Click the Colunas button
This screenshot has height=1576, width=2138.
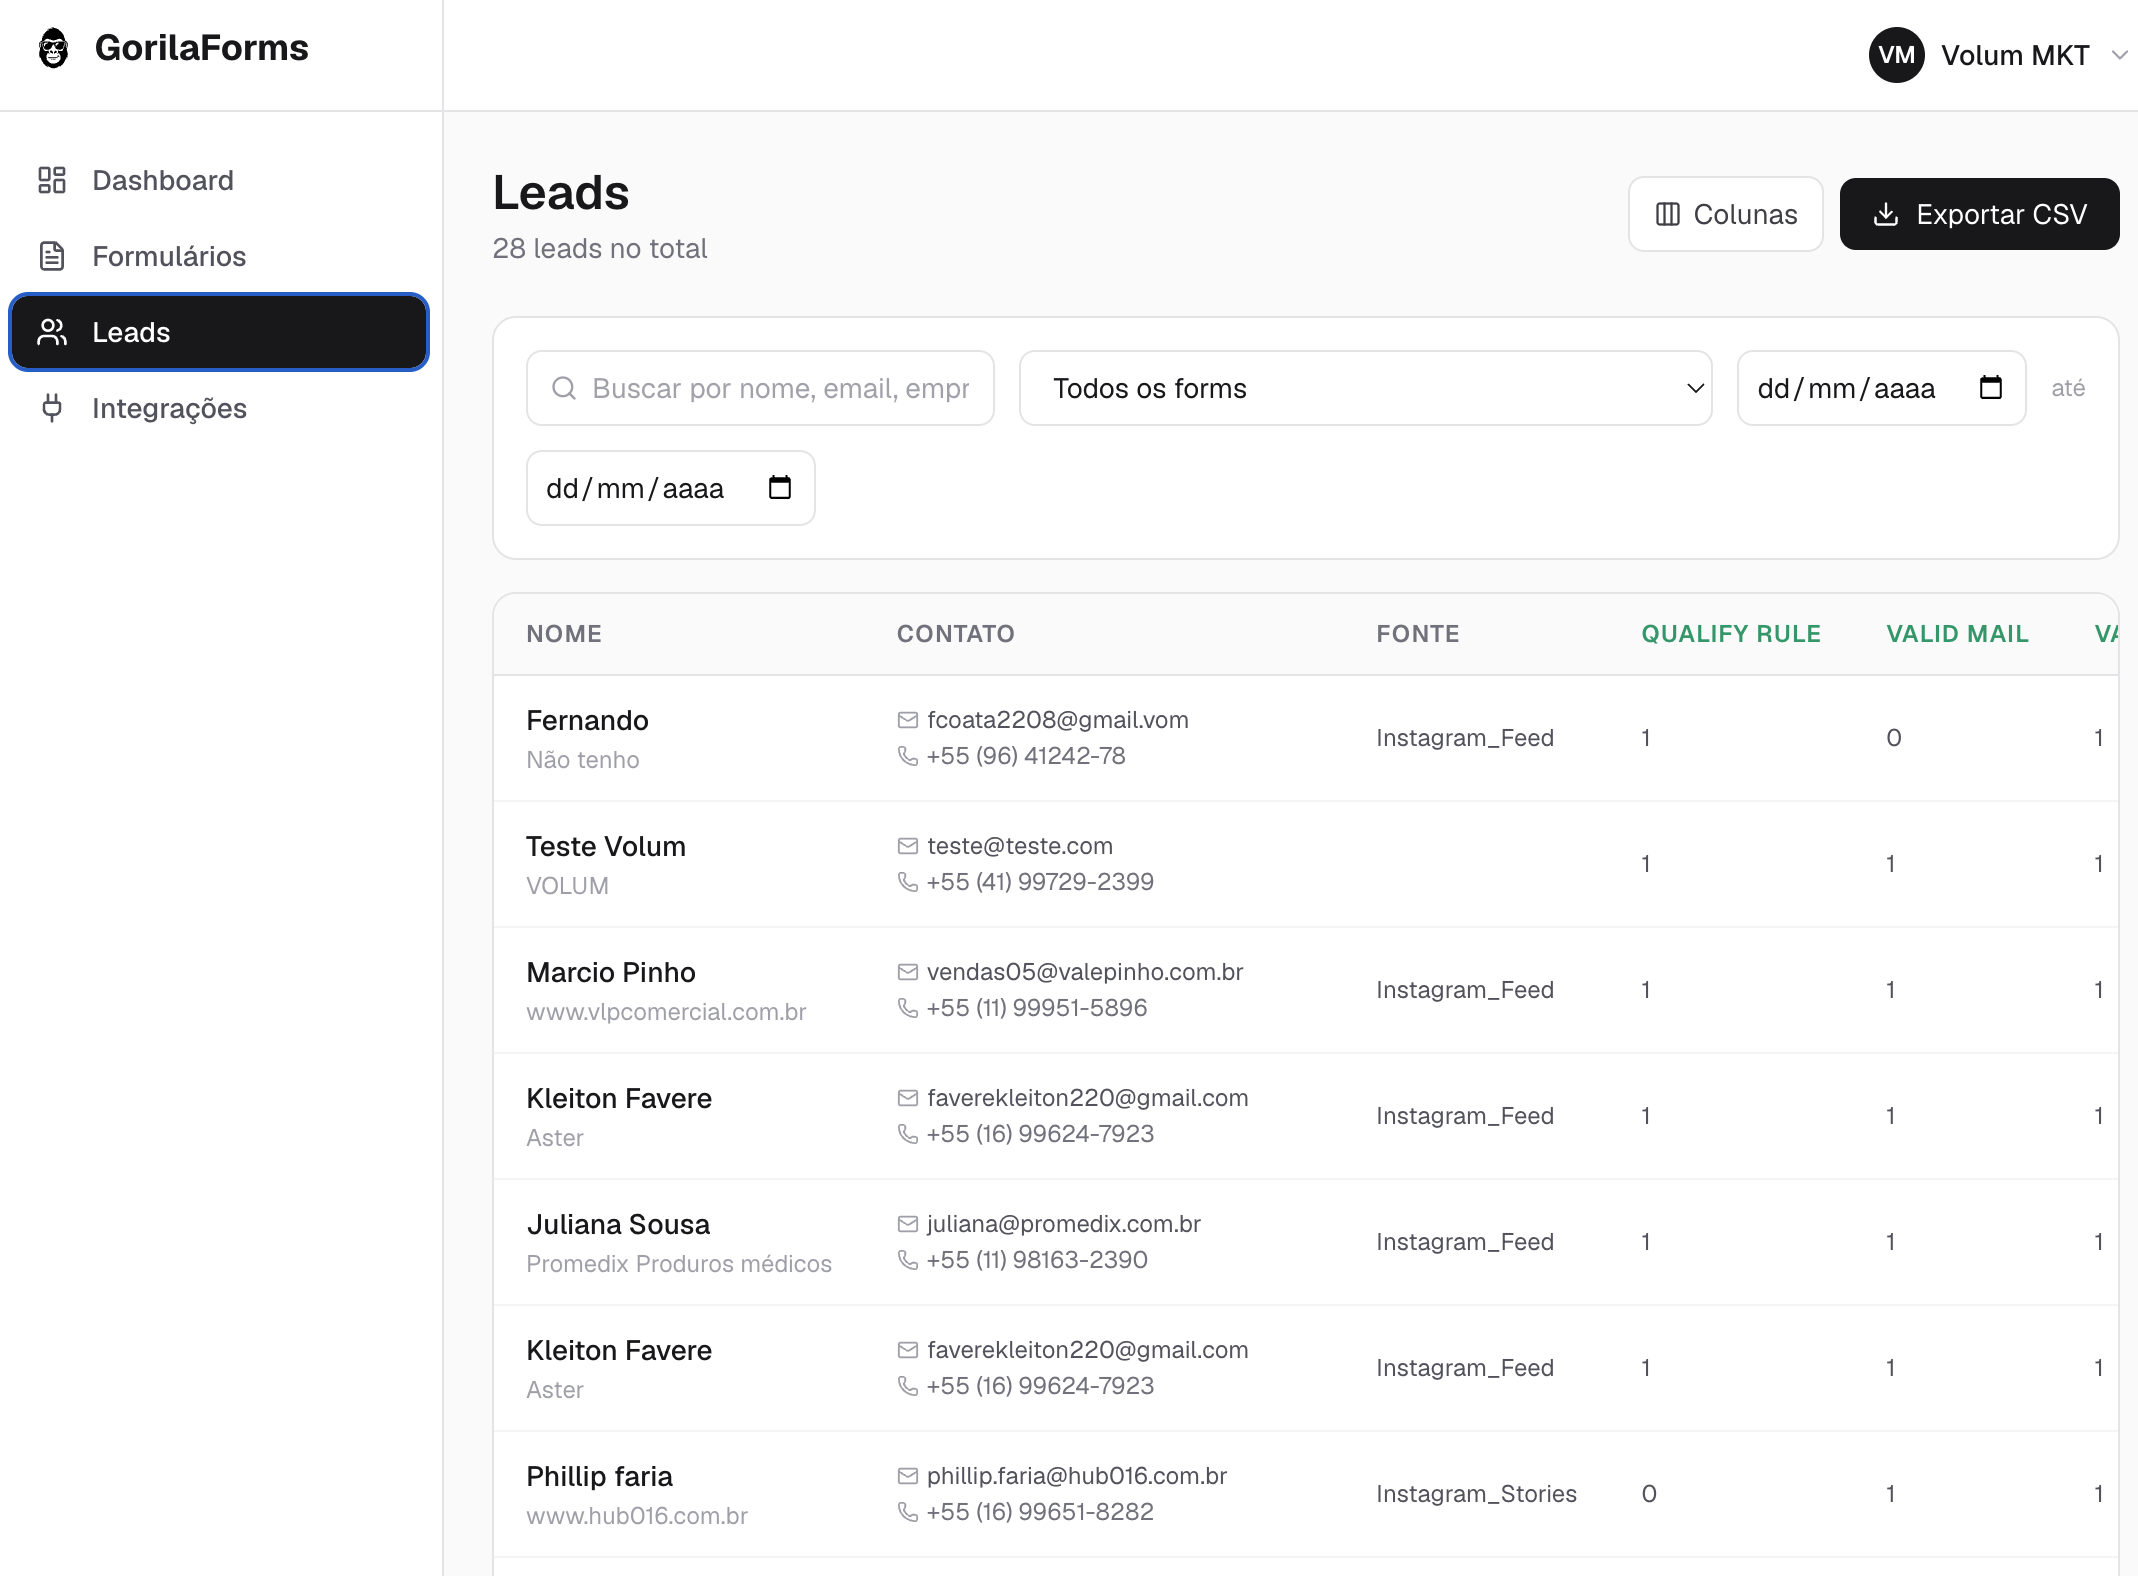(1725, 214)
